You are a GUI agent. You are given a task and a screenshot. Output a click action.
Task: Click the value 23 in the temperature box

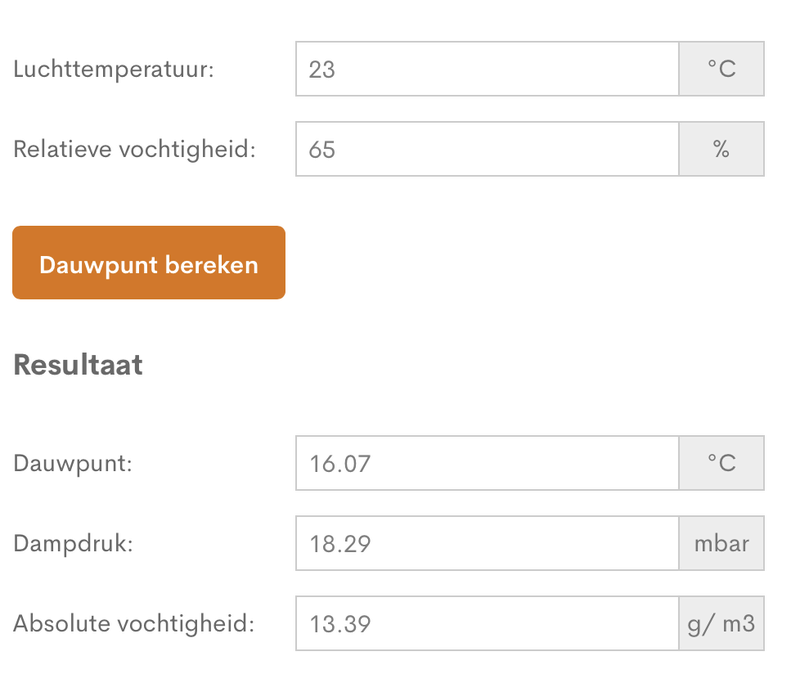[322, 70]
